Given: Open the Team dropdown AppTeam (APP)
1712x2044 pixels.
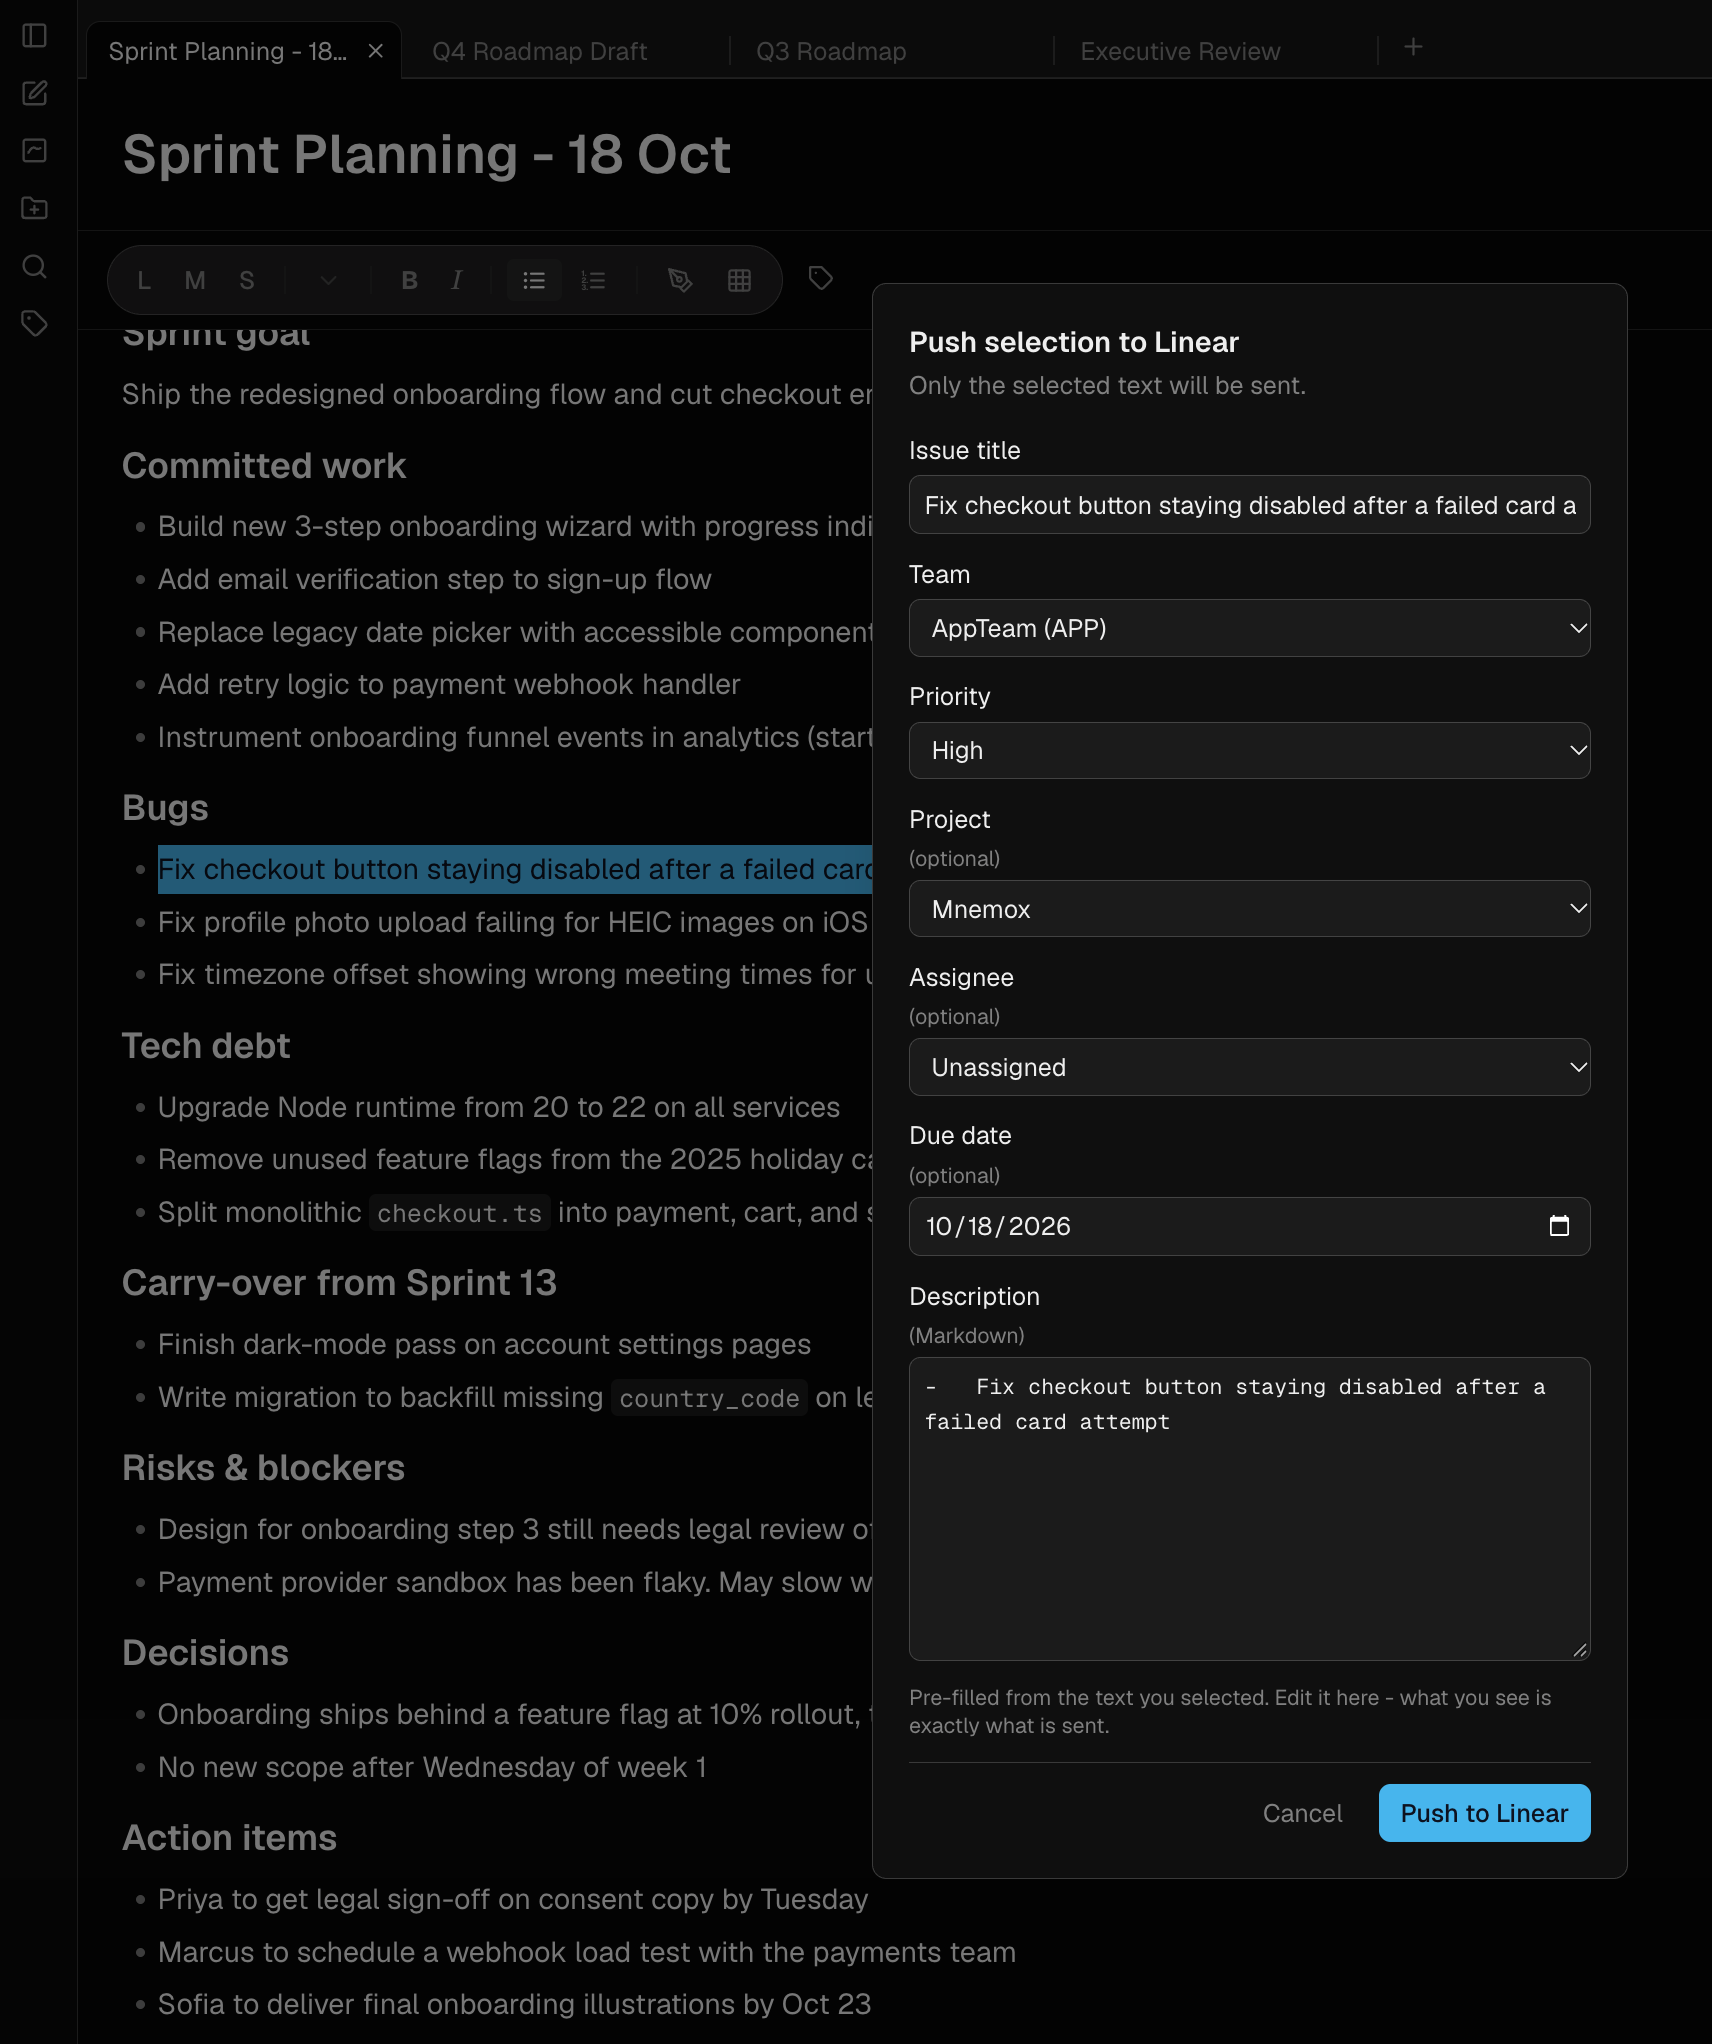Looking at the screenshot, I should tap(1249, 628).
